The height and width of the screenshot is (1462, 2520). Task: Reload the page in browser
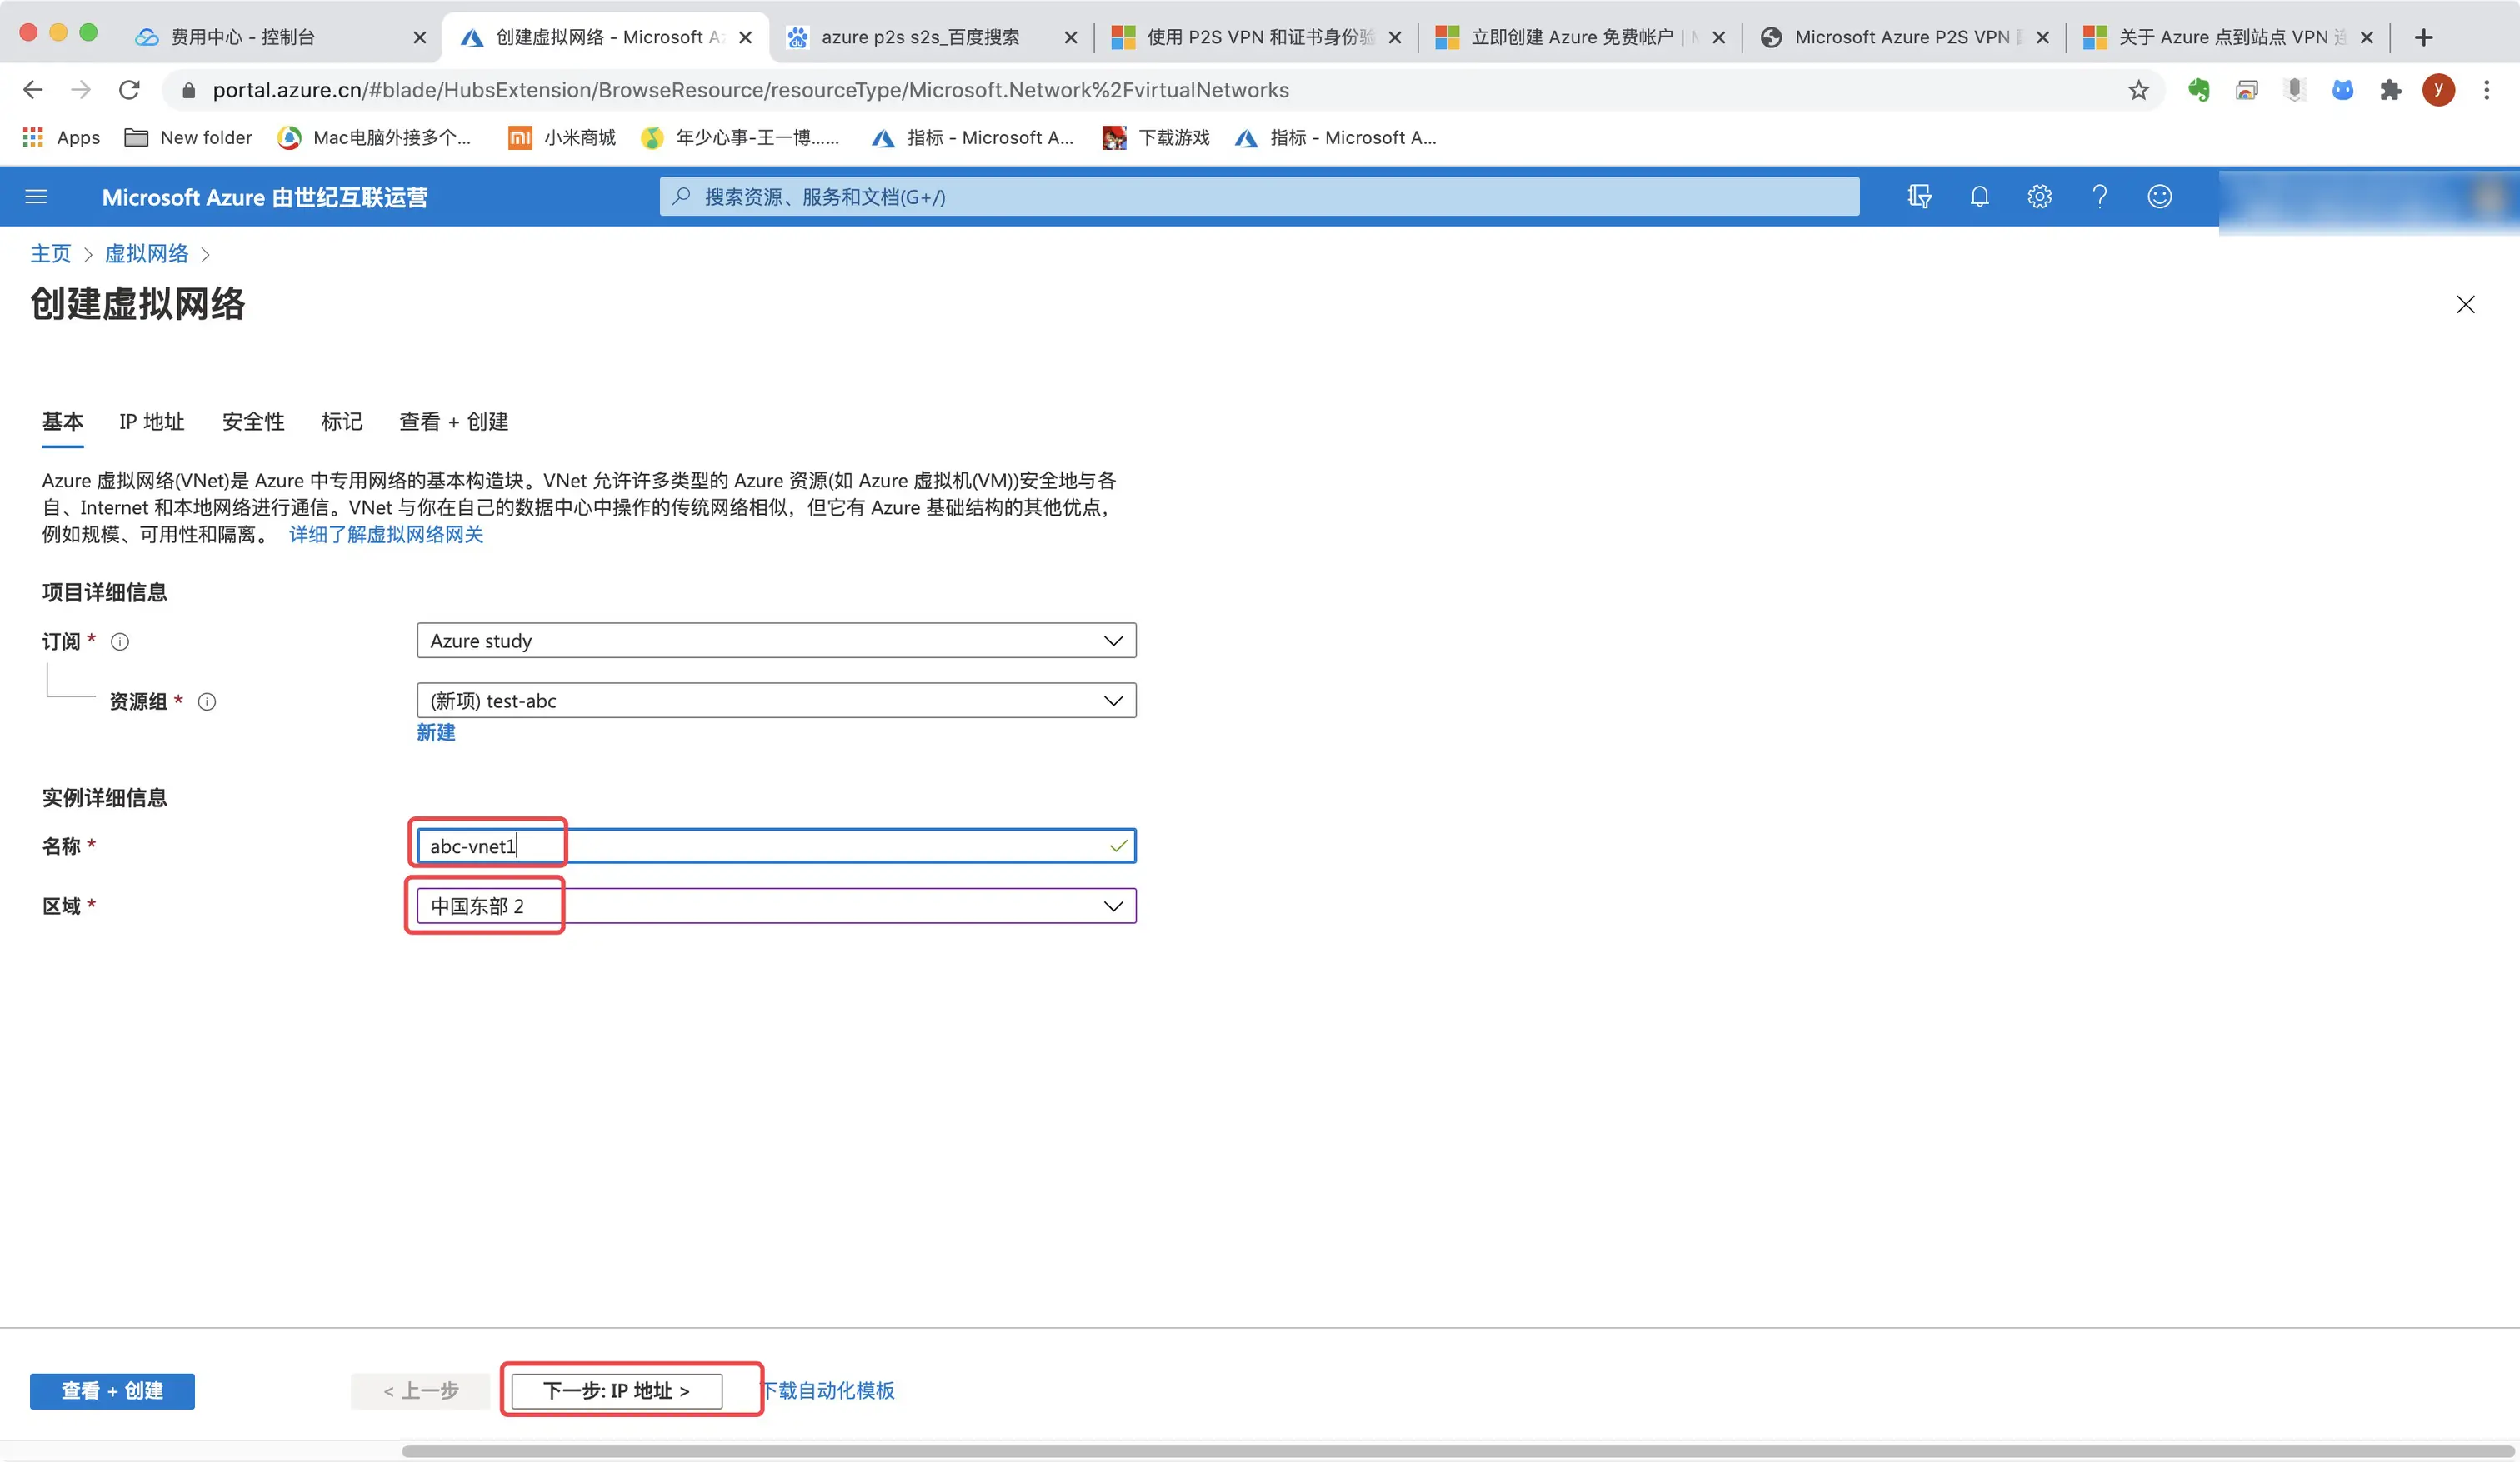pyautogui.click(x=129, y=90)
